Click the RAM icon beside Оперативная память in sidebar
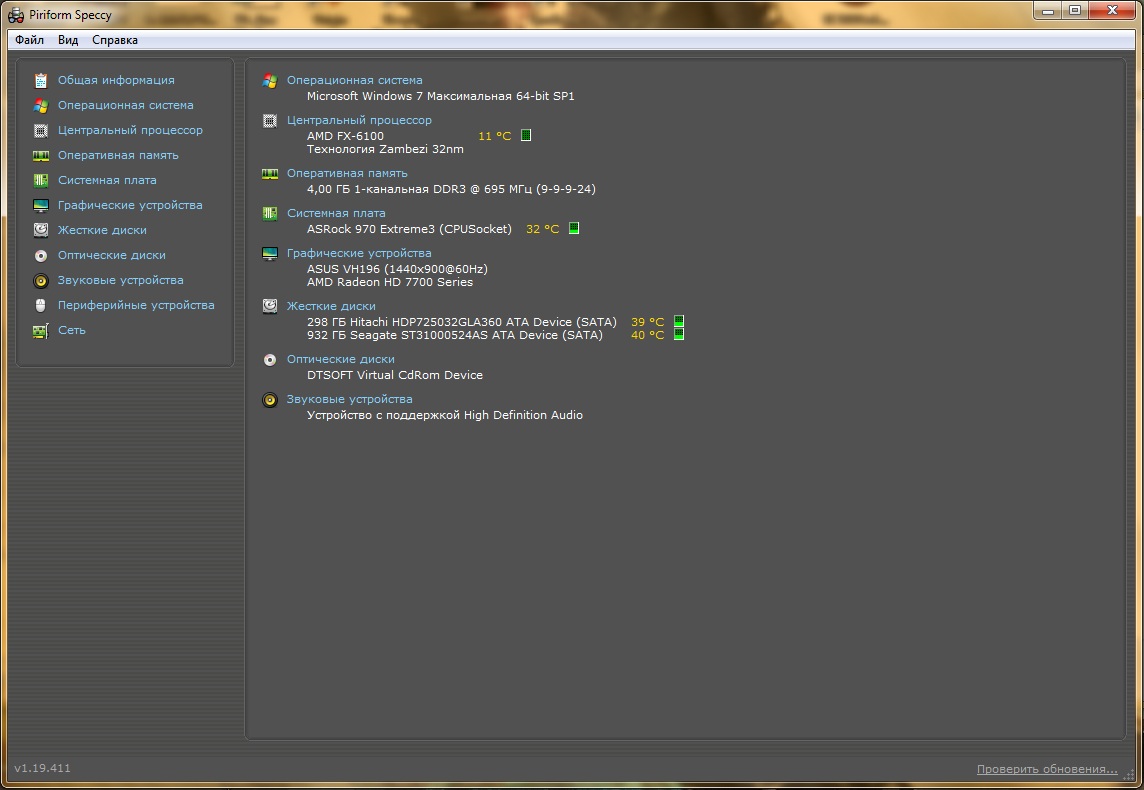1144x790 pixels. (x=41, y=155)
